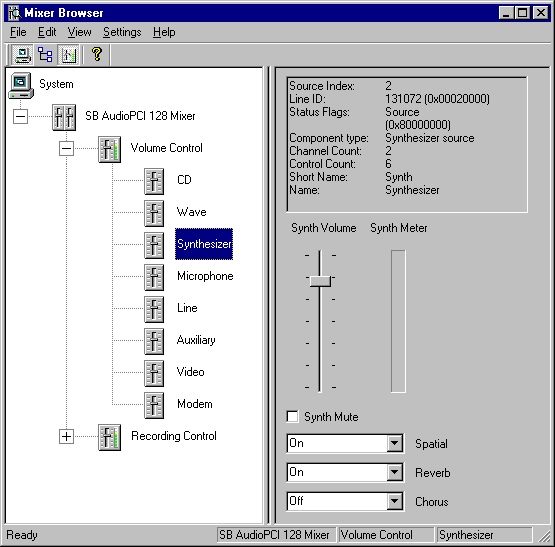
Task: Click the yellow question mark help icon
Action: point(97,55)
